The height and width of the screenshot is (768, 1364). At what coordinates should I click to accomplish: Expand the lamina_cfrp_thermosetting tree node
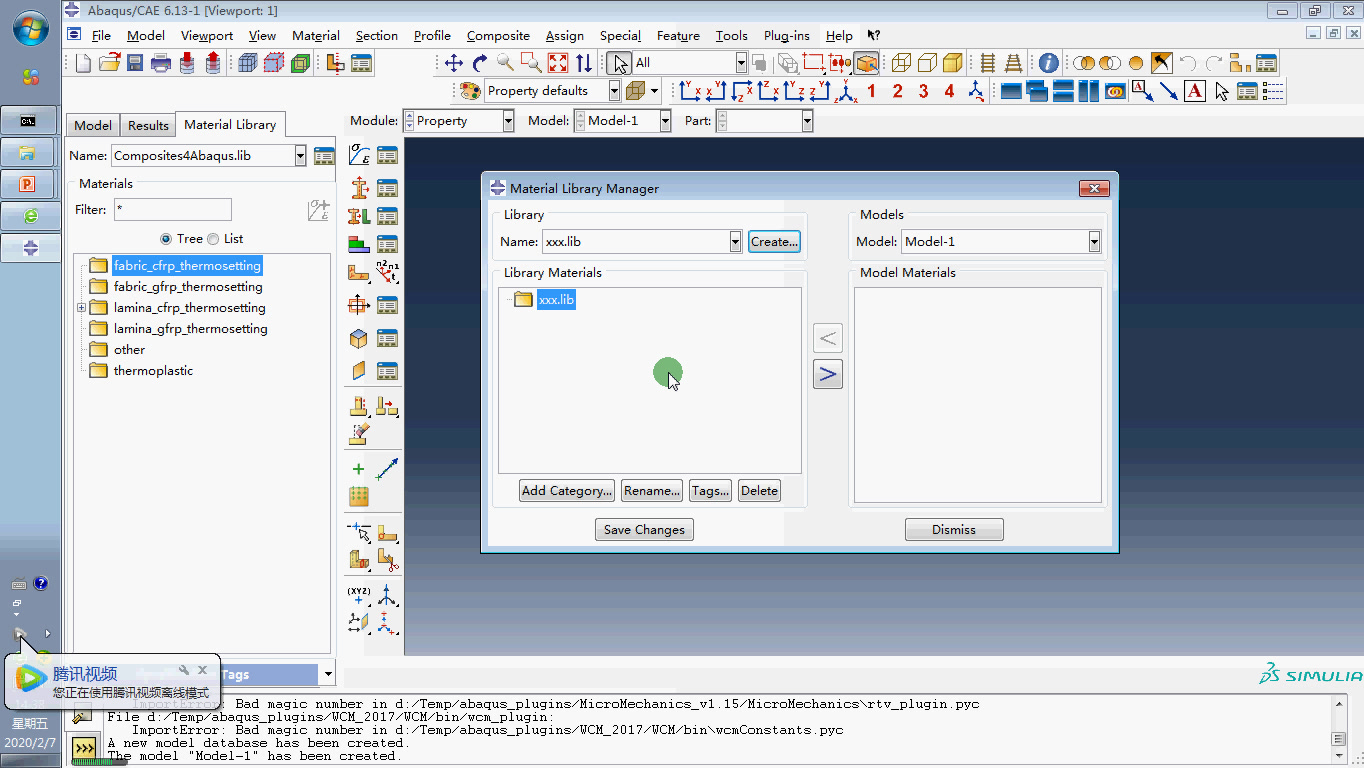click(x=81, y=308)
